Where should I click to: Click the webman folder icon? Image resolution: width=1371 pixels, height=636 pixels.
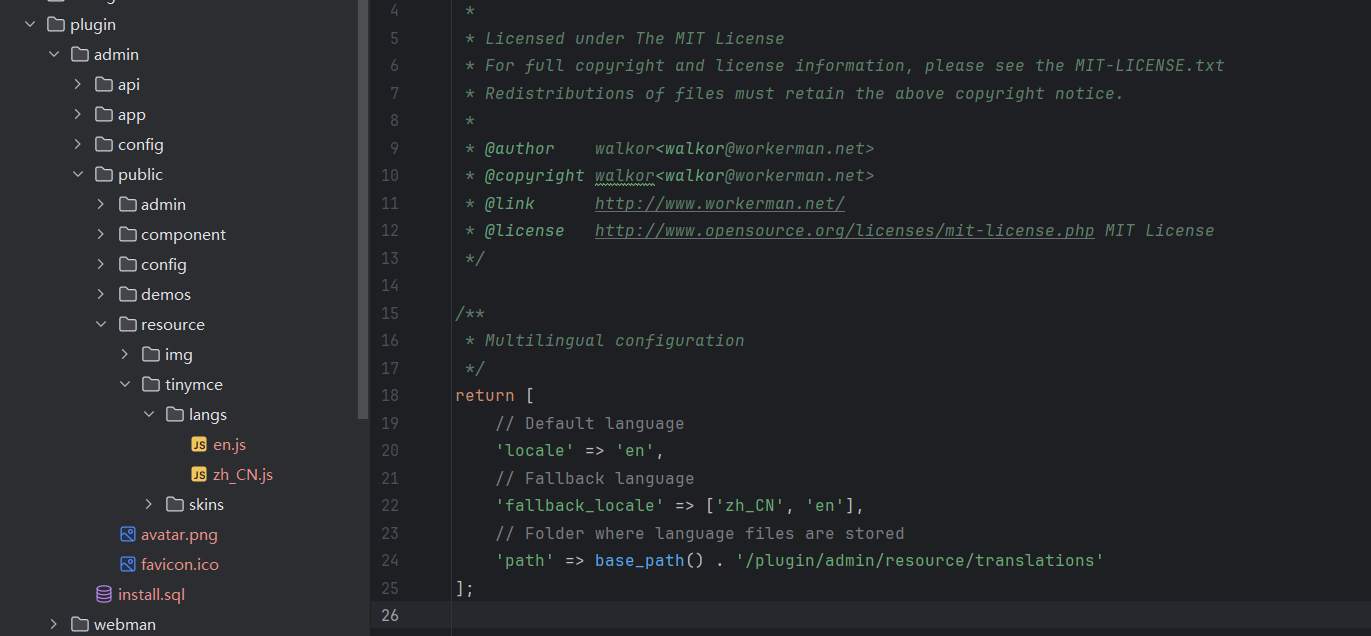tap(80, 624)
